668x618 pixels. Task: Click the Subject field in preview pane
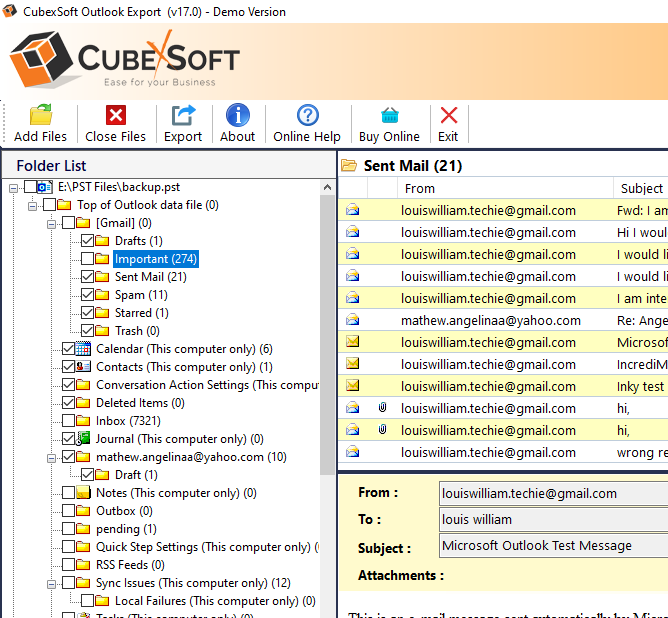[x=553, y=546]
